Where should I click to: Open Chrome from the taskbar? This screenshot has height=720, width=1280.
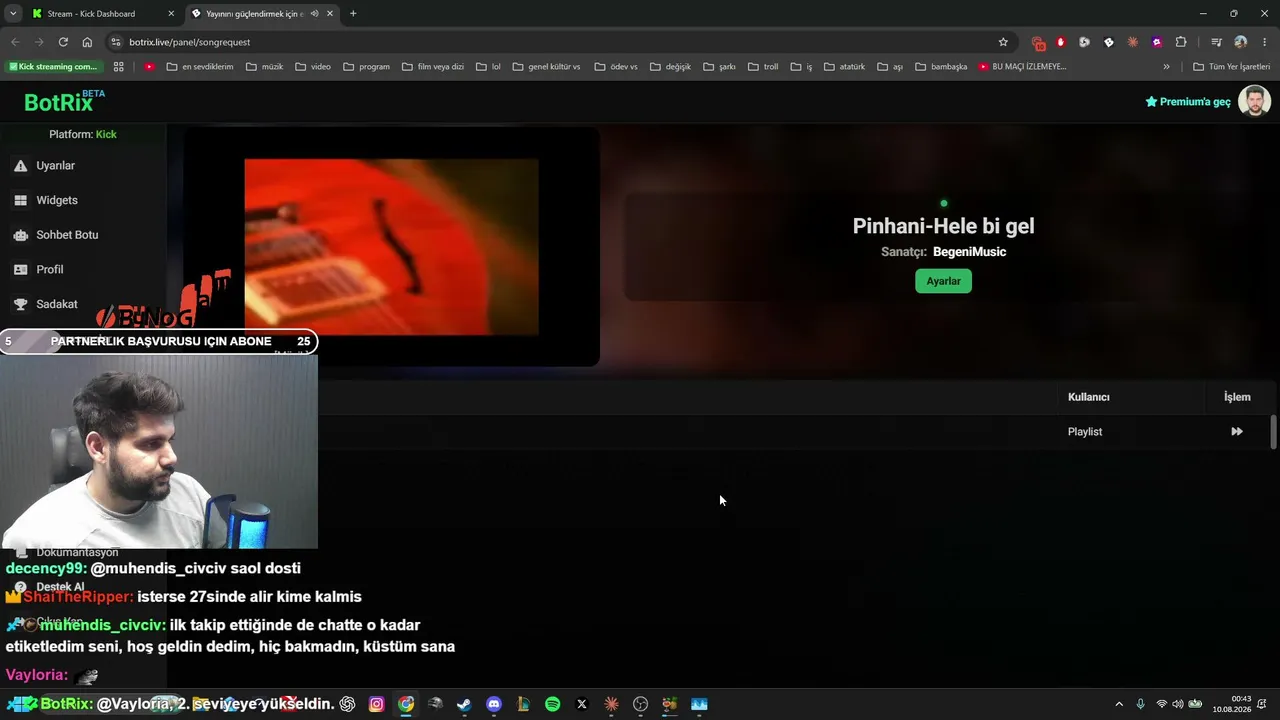406,704
